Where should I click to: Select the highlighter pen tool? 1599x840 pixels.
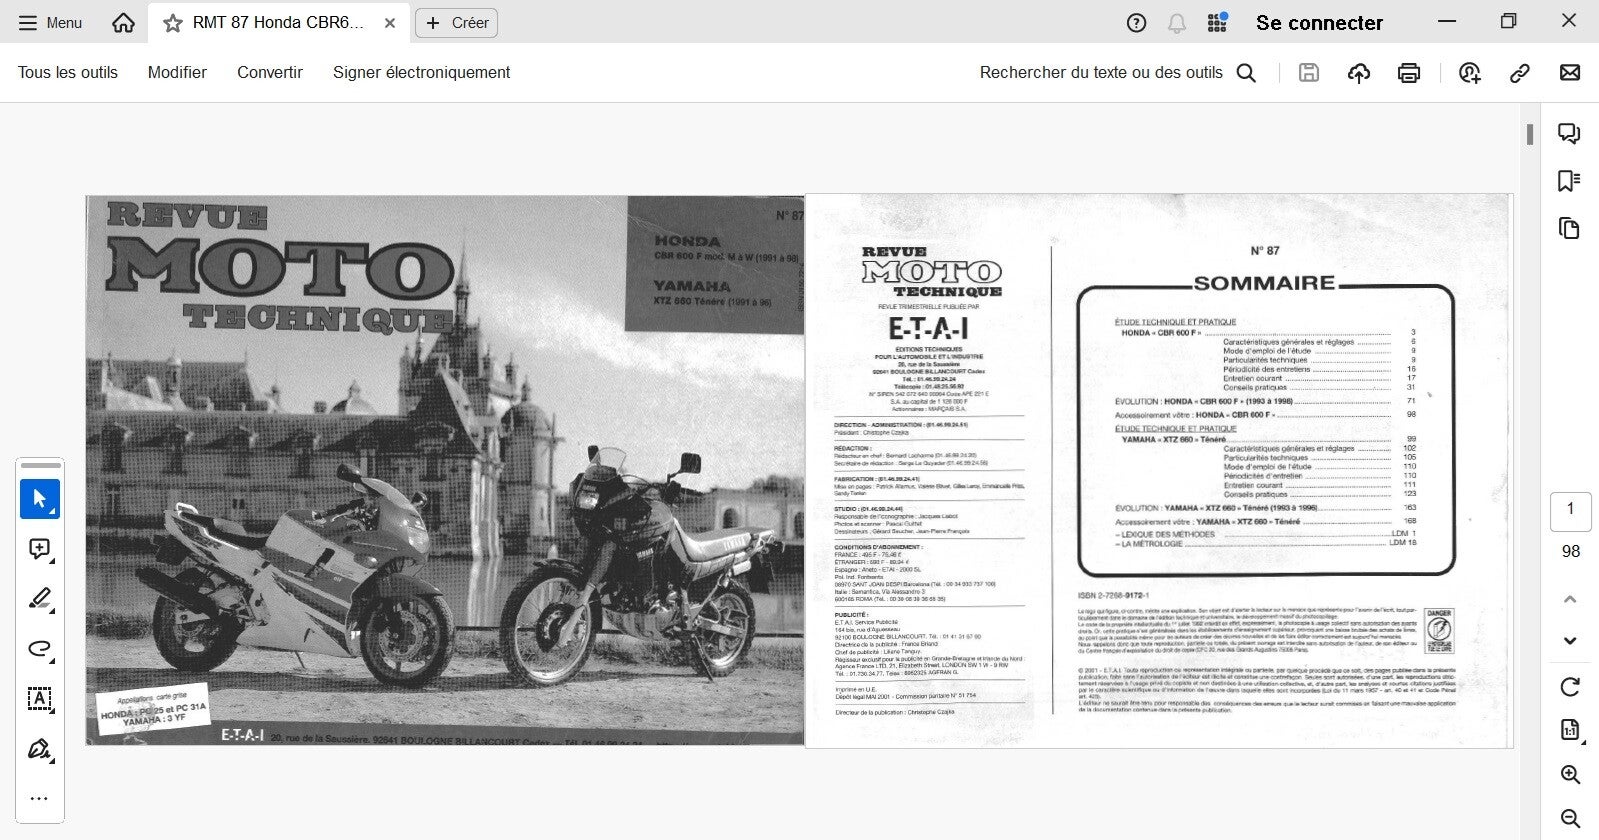[x=40, y=599]
